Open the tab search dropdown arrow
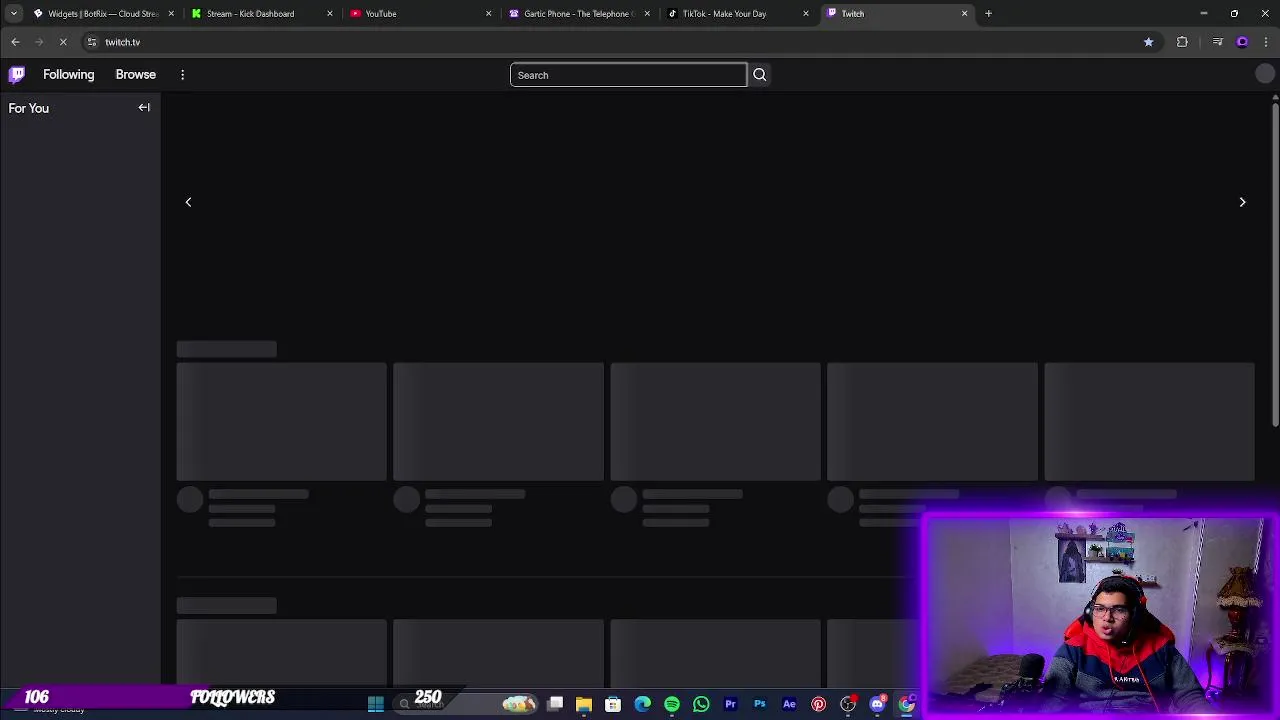Viewport: 1280px width, 720px height. [x=13, y=14]
